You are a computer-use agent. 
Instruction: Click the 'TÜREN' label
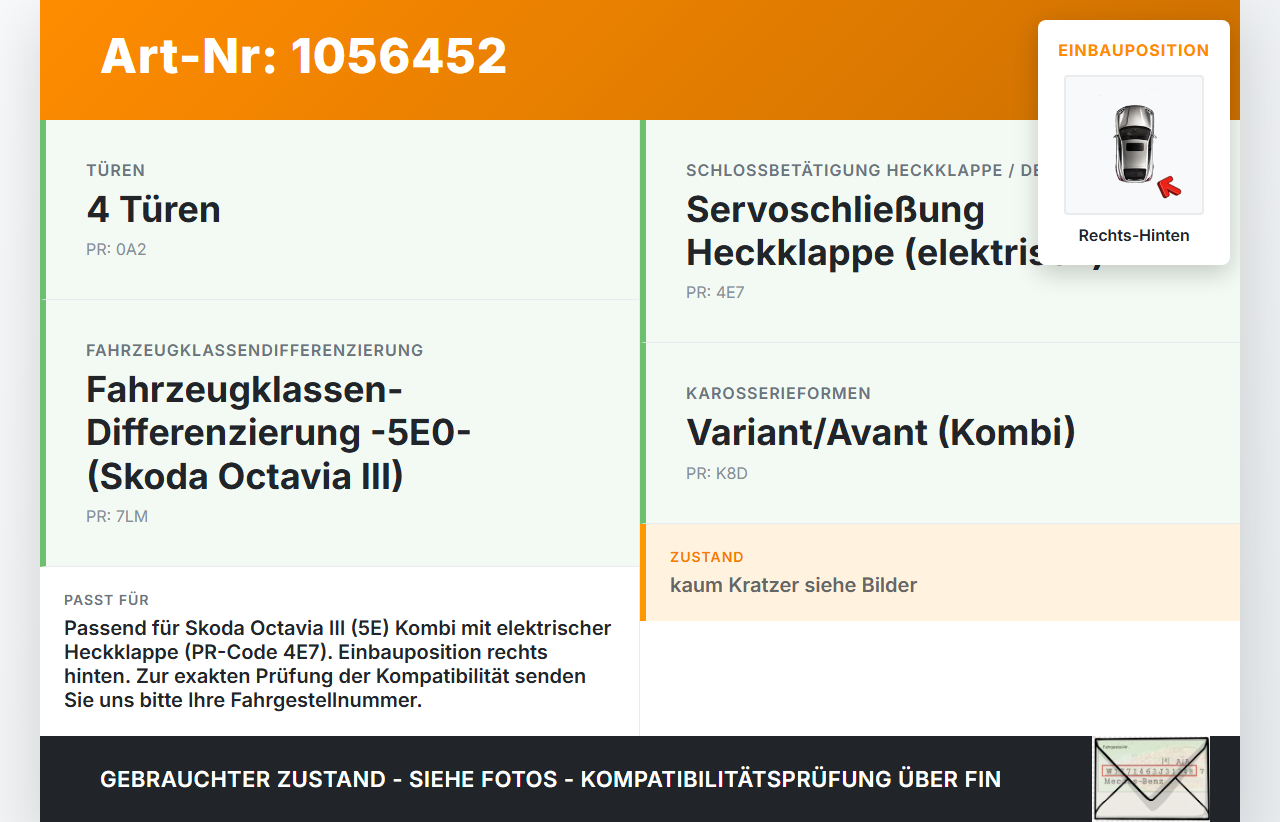116,170
